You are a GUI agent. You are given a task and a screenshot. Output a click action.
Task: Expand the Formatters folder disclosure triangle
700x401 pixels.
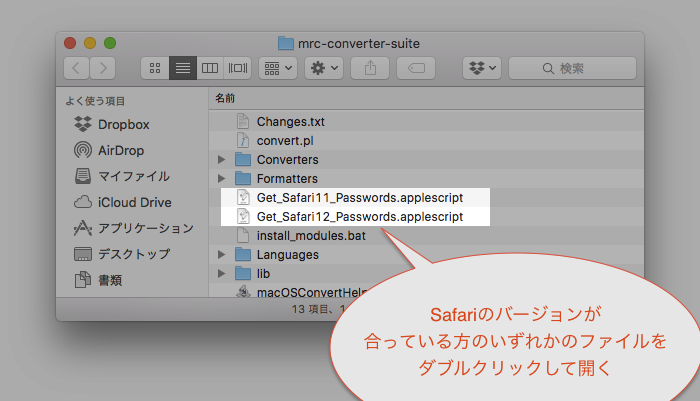(222, 179)
